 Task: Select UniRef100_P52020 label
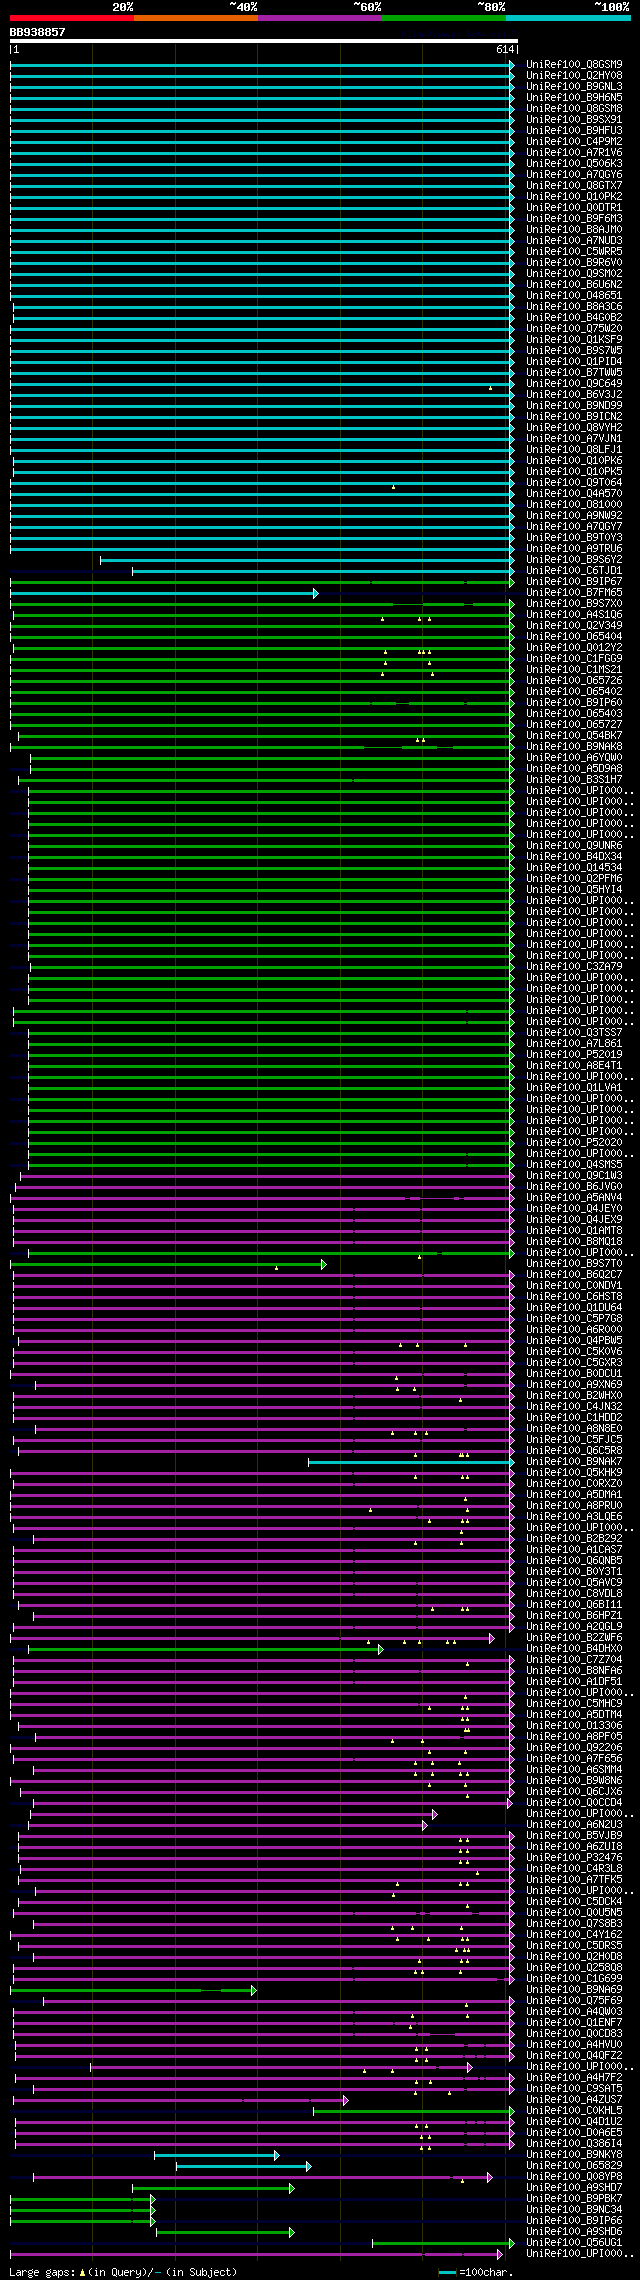point(574,1143)
